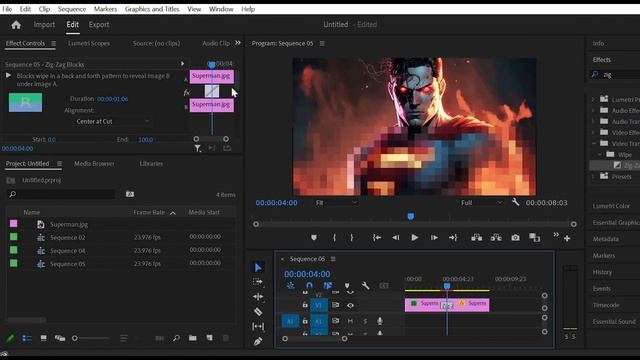The width and height of the screenshot is (640, 360).
Task: Click New Item icon in Project panel
Action: (x=209, y=338)
